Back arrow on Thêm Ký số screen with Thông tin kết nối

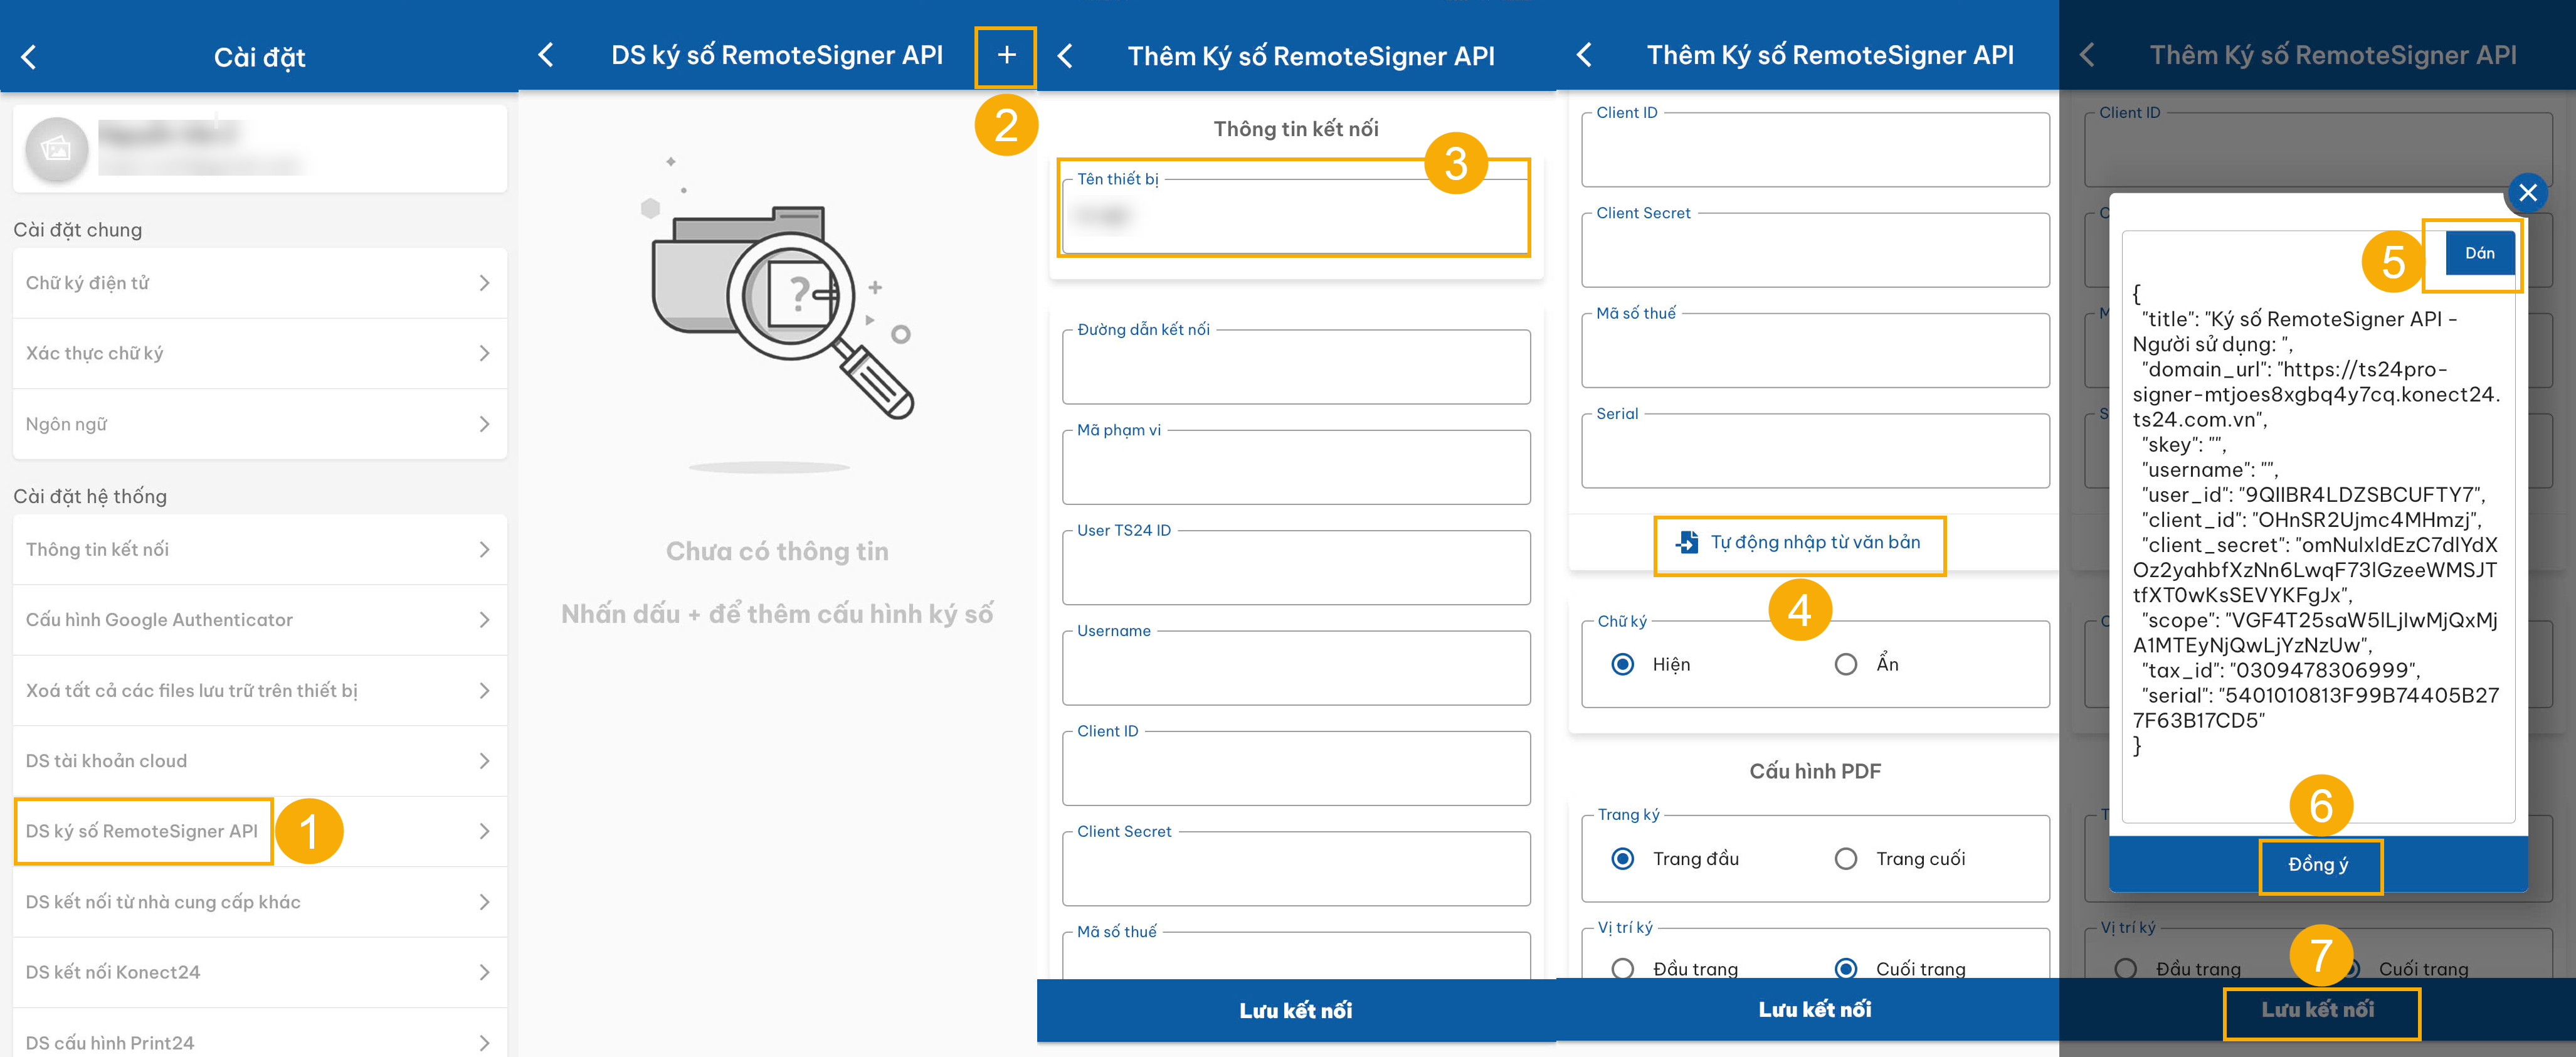[x=1065, y=56]
